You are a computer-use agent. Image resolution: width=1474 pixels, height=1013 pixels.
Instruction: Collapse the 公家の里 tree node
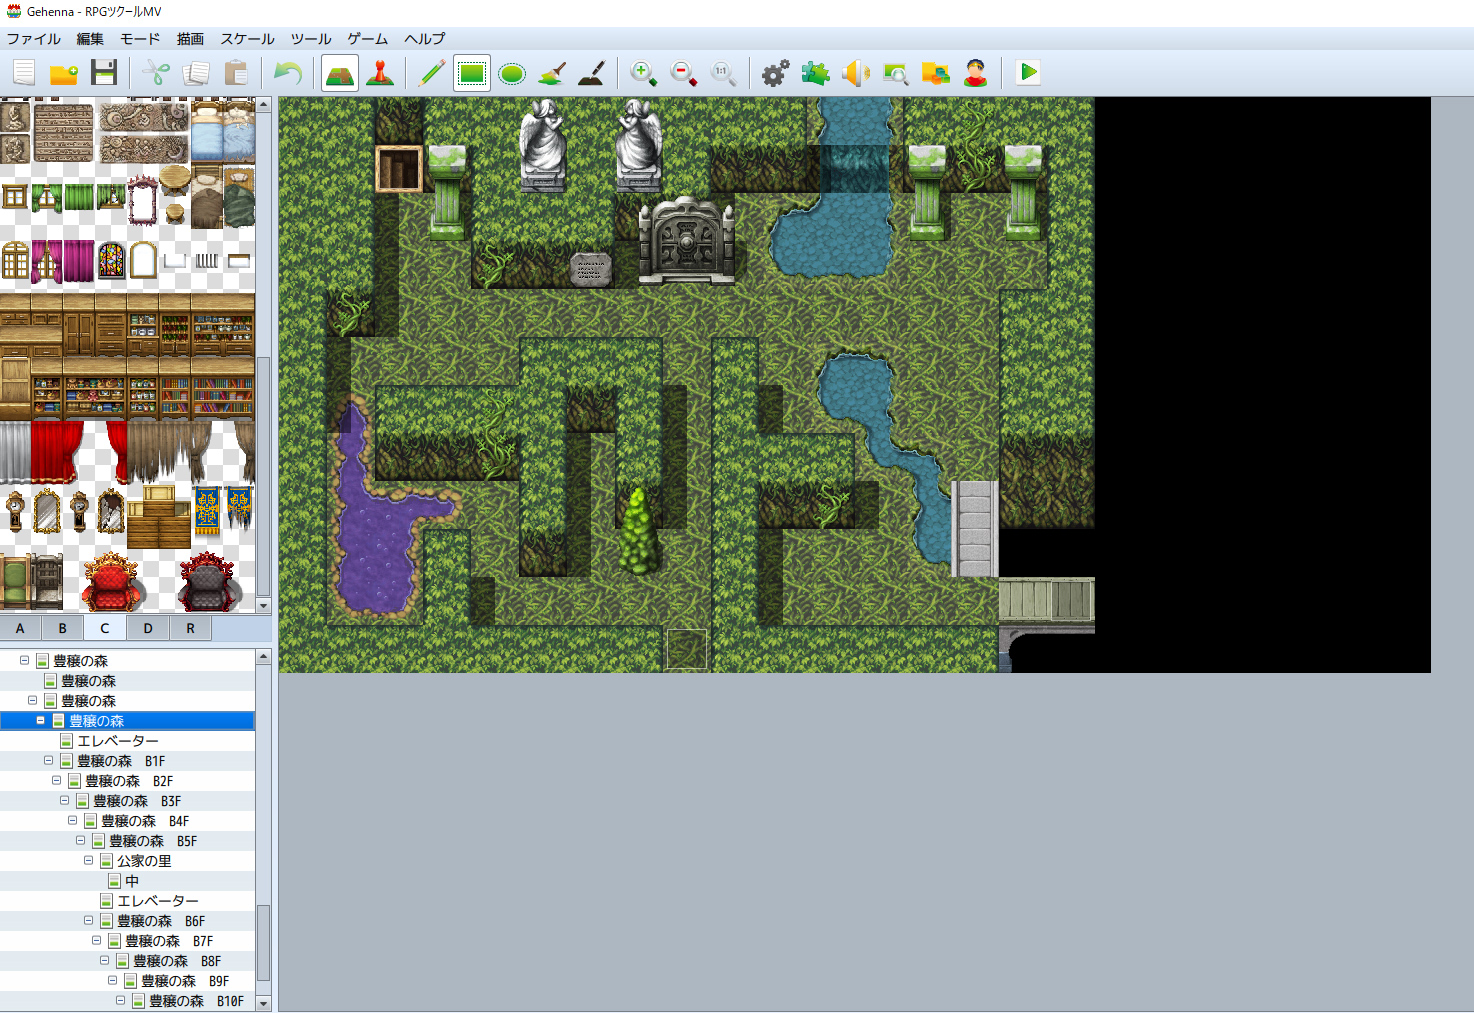88,860
